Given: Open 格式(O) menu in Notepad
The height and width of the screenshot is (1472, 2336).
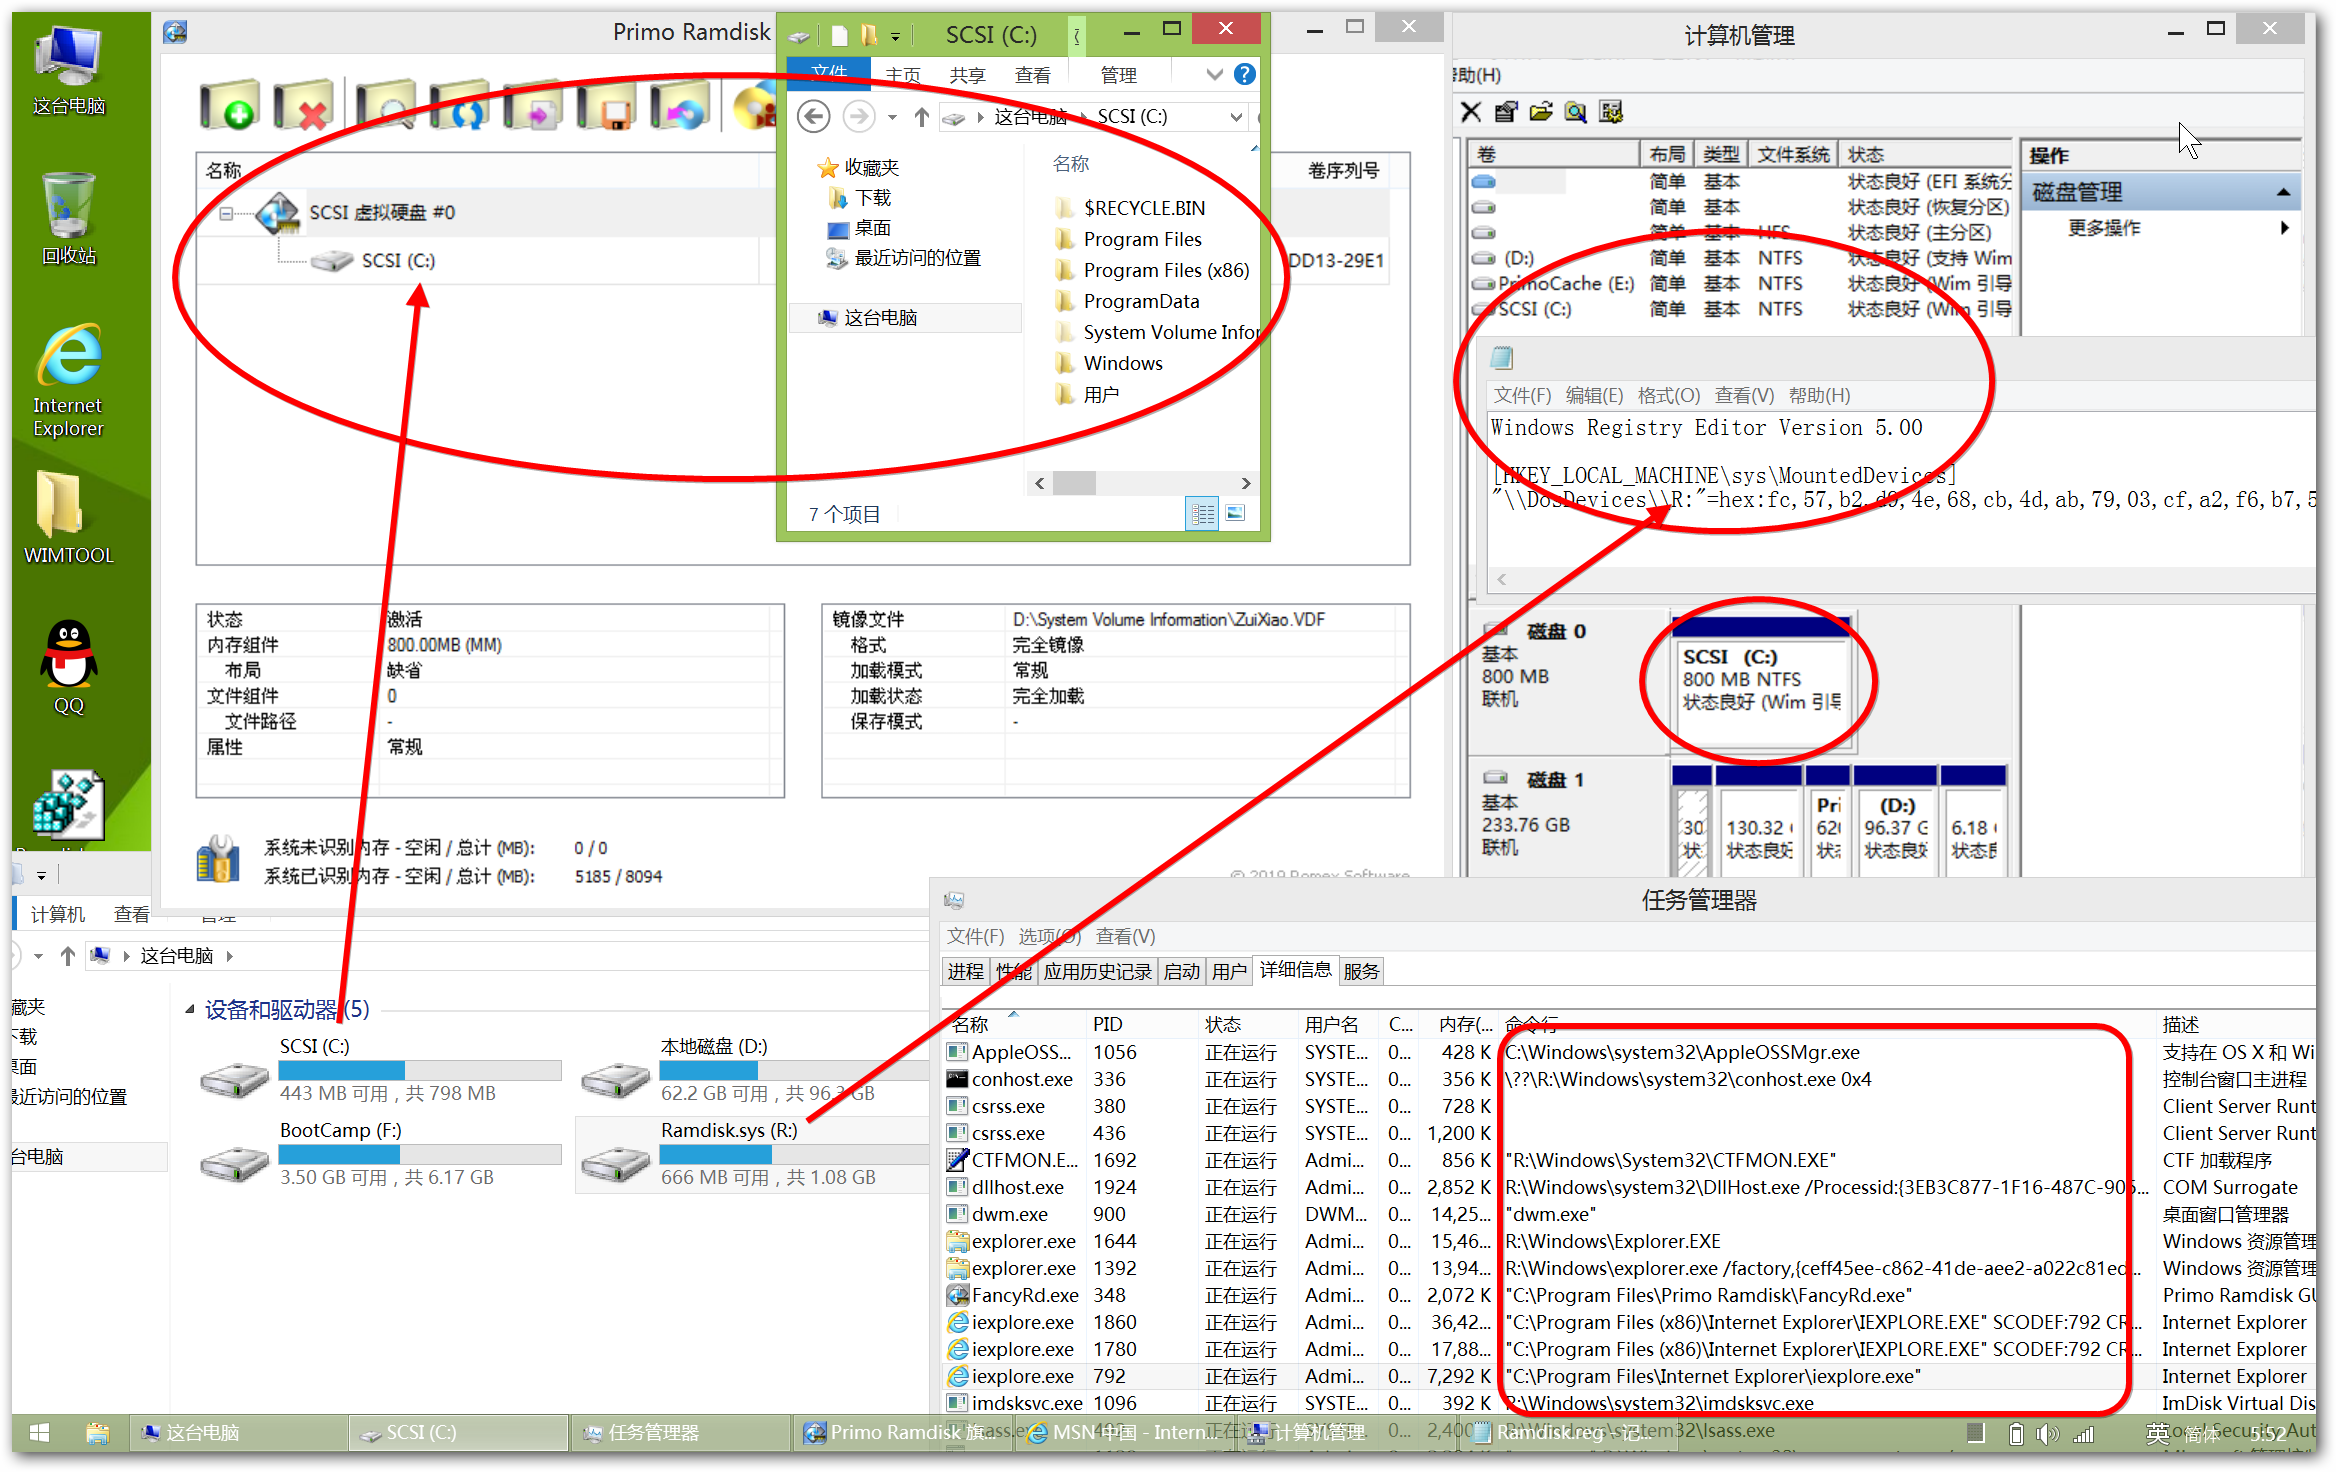Looking at the screenshot, I should 1668,395.
